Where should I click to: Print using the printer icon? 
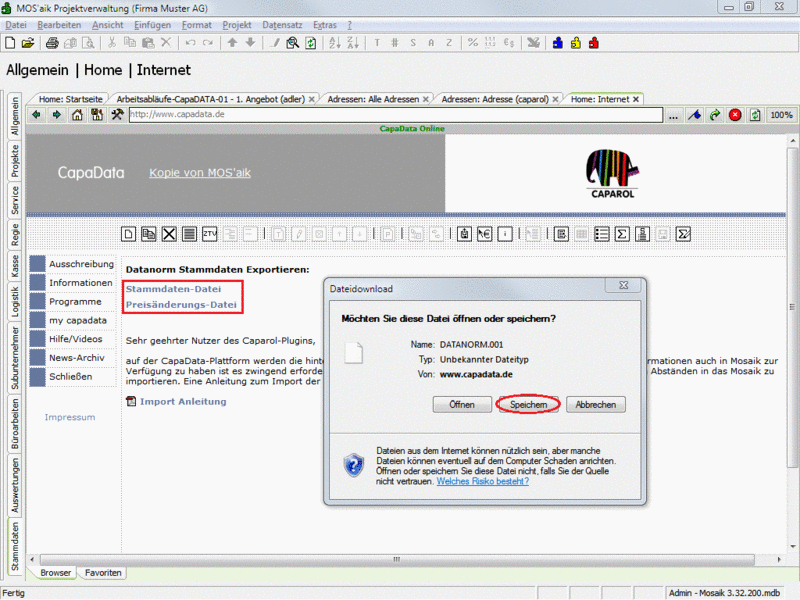(x=52, y=43)
